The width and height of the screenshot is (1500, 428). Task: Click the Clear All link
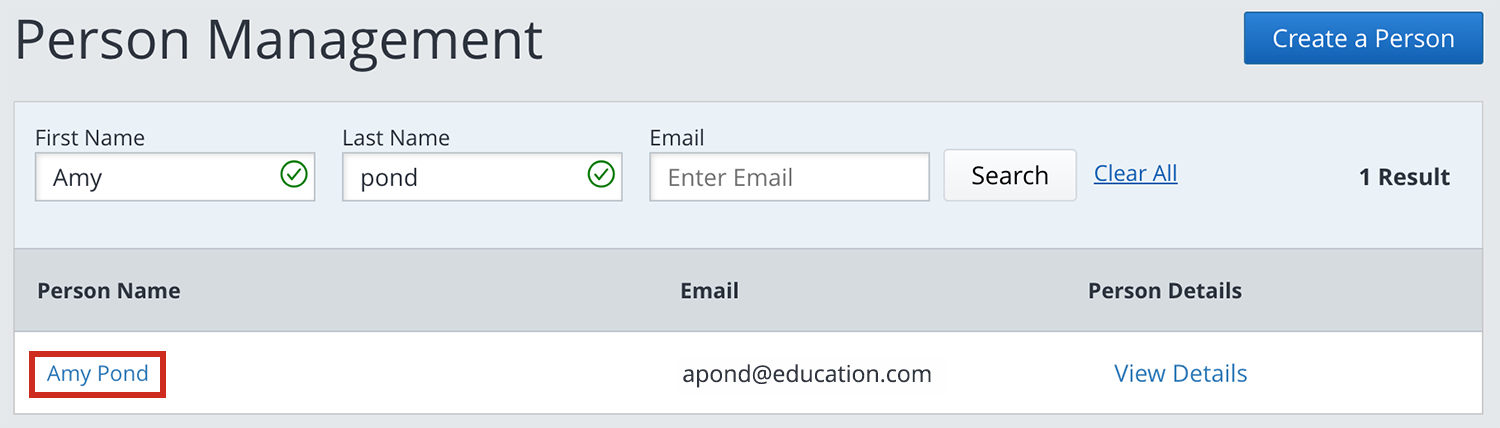1135,174
